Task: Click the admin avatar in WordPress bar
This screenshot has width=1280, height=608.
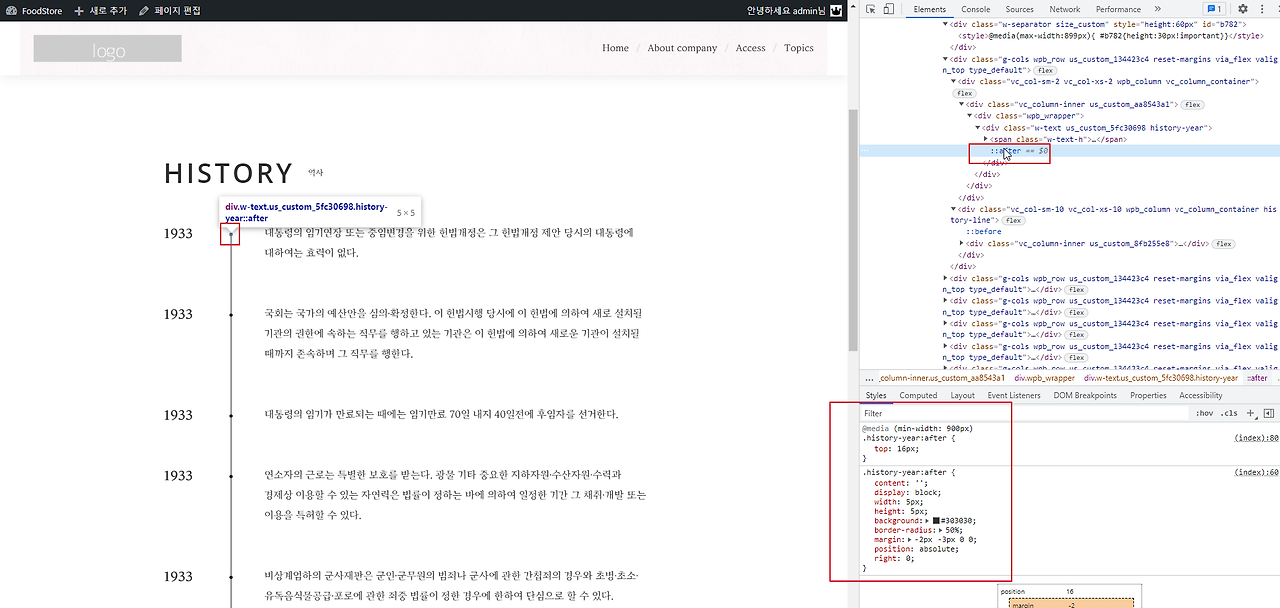Action: click(835, 10)
